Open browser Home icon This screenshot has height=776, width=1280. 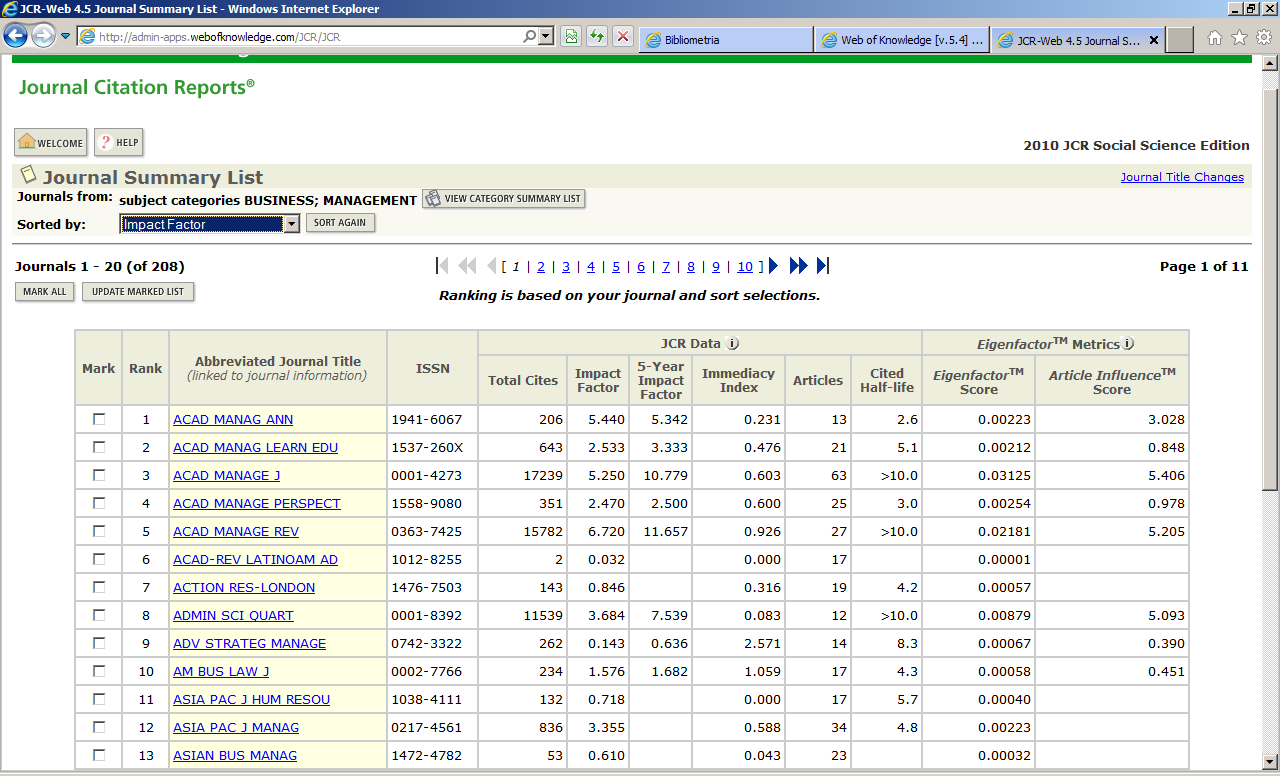click(1215, 38)
